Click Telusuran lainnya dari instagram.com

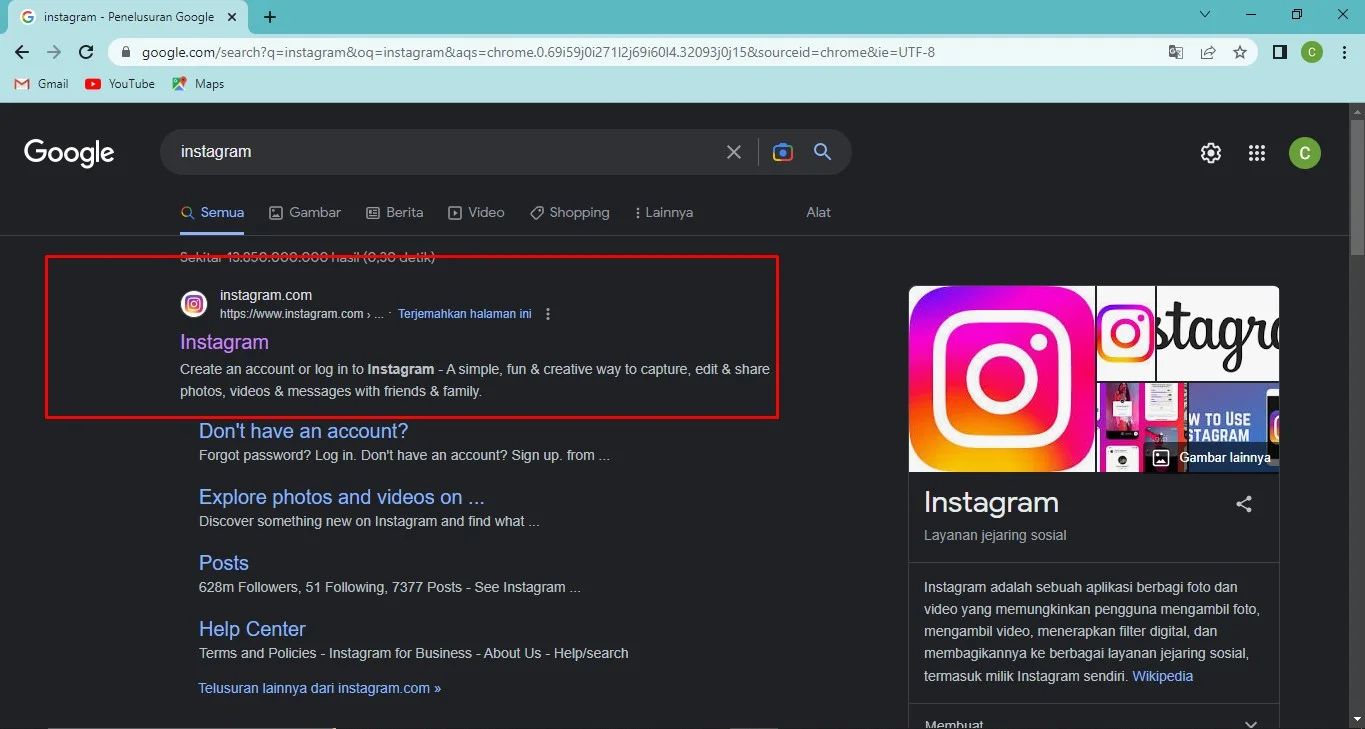click(319, 688)
